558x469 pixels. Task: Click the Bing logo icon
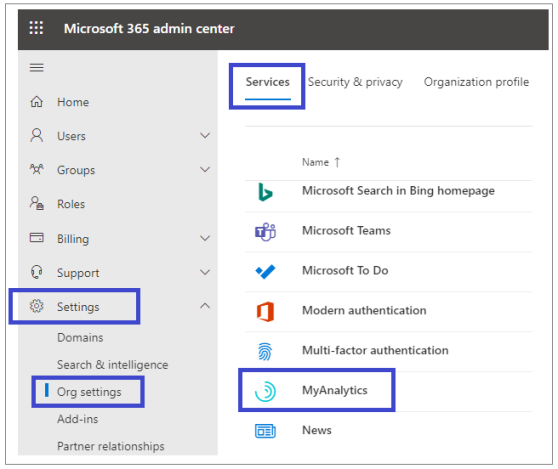tap(265, 192)
